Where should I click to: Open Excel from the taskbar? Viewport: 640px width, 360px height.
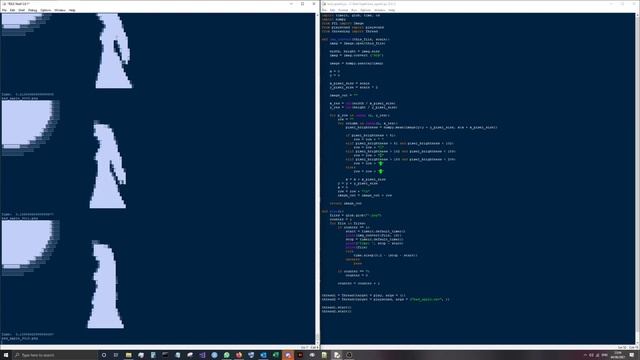pyautogui.click(x=276, y=355)
